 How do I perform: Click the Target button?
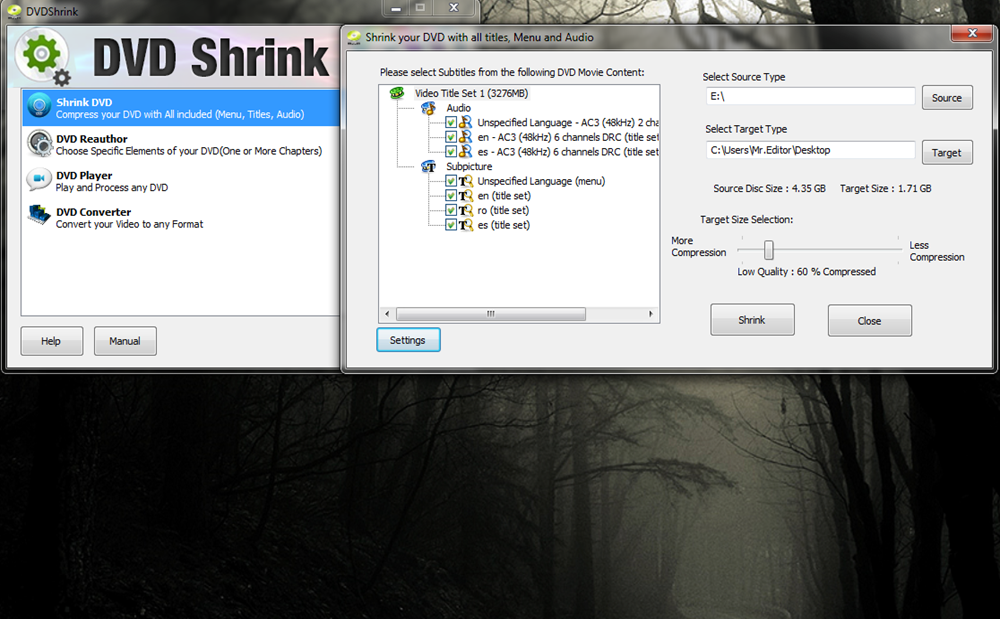pyautogui.click(x=947, y=152)
